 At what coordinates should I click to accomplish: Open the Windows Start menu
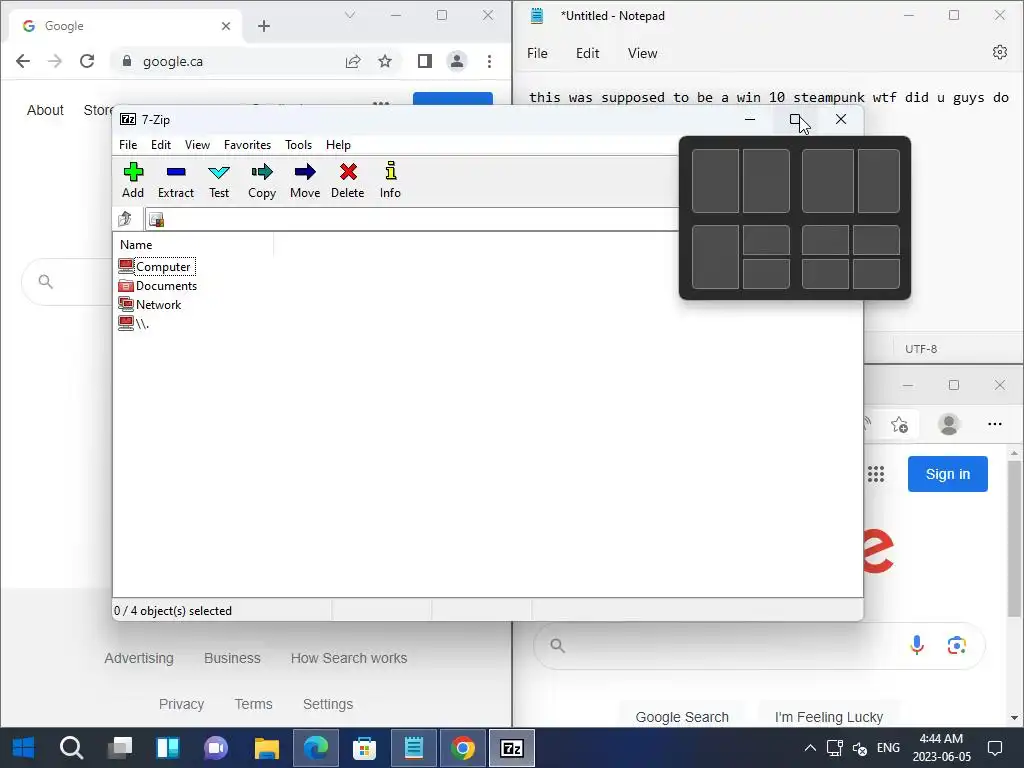(x=24, y=748)
